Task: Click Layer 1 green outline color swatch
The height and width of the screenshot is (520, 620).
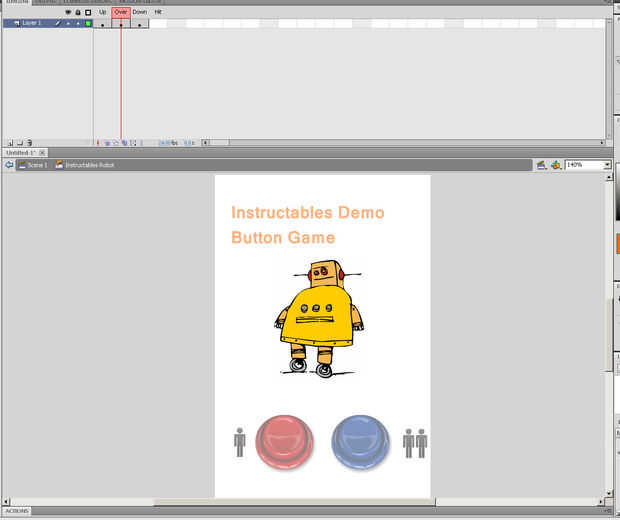Action: [x=88, y=22]
